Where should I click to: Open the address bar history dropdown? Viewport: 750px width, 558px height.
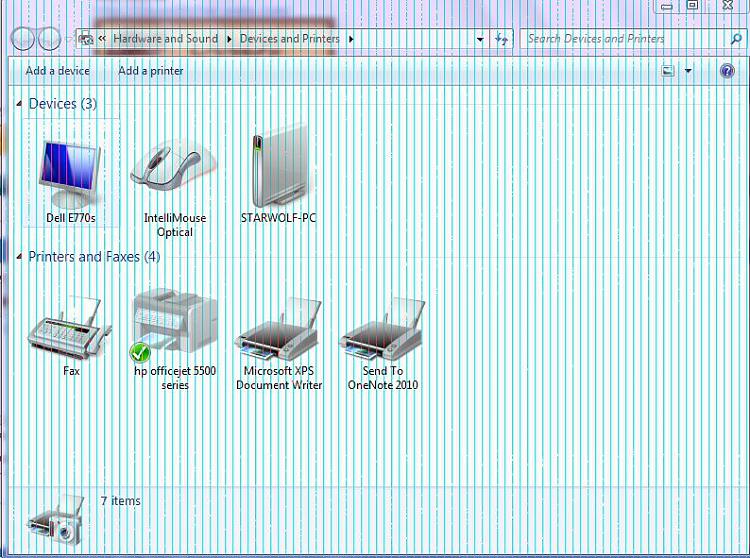point(480,39)
